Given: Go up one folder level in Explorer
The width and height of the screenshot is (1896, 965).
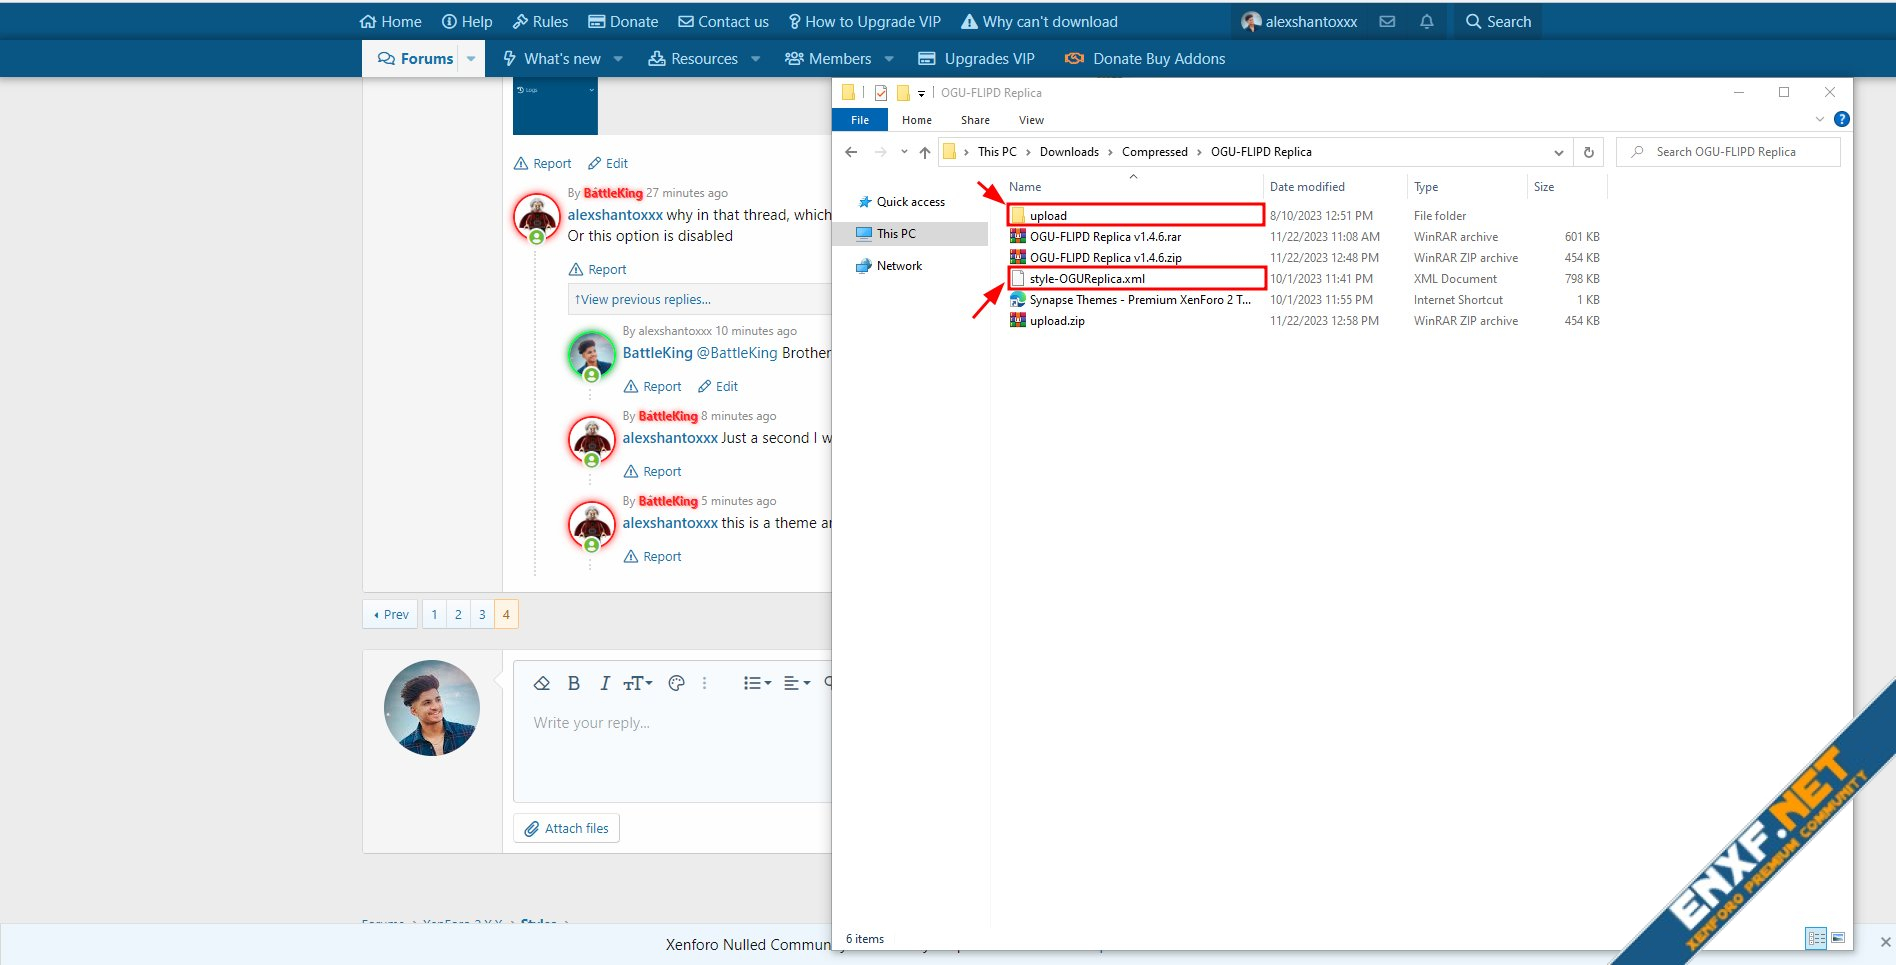Looking at the screenshot, I should (x=924, y=152).
